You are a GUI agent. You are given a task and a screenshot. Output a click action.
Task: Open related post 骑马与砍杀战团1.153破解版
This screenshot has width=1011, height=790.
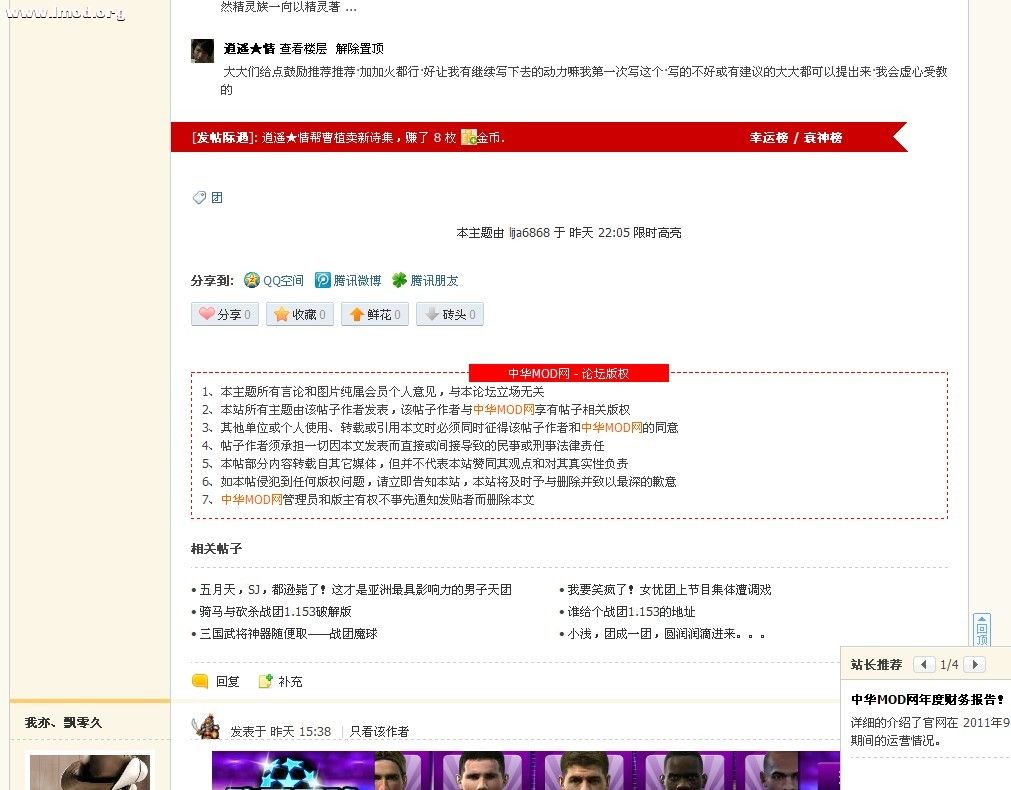point(275,612)
